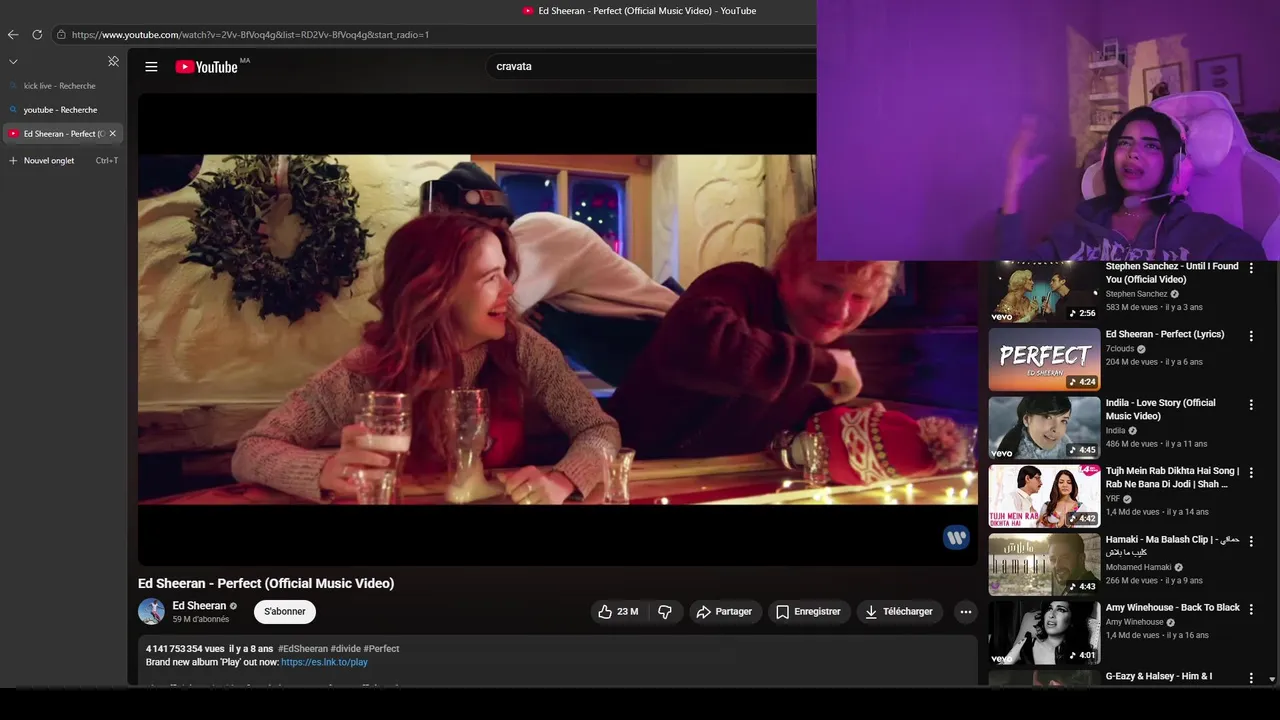Click the YouTube search box containing 'cravata'
This screenshot has height=720, width=1280.
[650, 66]
